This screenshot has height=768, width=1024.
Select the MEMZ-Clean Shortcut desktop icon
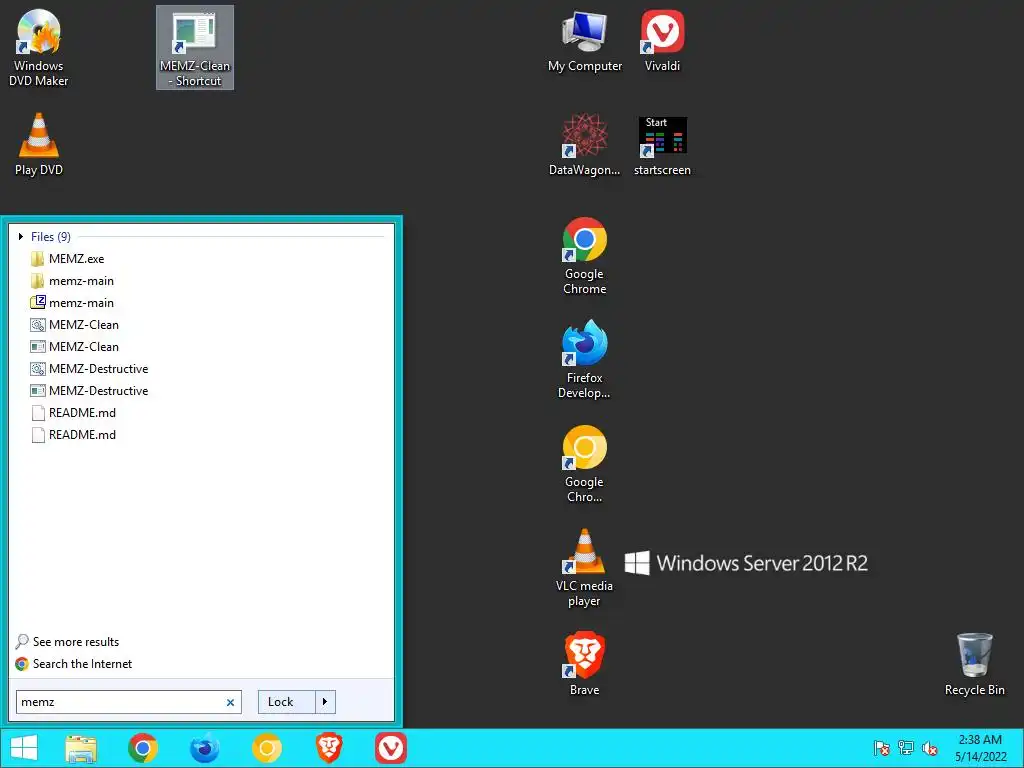tap(195, 48)
